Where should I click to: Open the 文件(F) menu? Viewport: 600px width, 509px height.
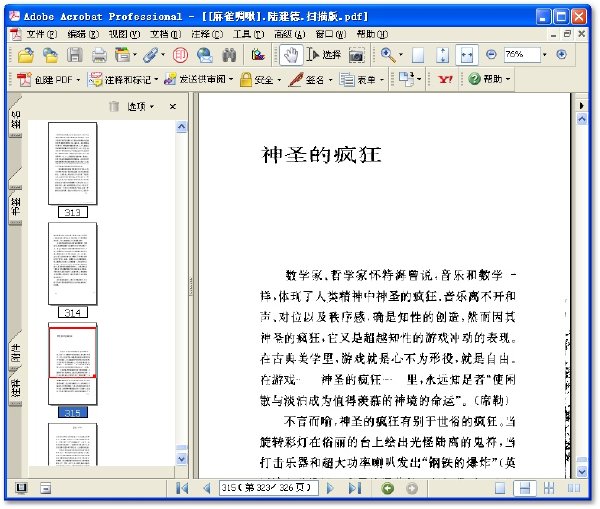41,34
